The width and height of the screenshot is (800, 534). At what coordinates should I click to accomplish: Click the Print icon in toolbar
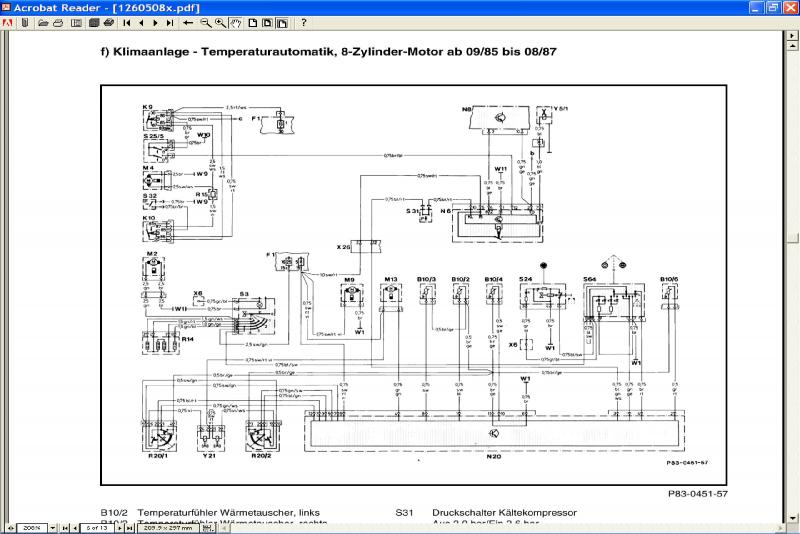pyautogui.click(x=58, y=22)
